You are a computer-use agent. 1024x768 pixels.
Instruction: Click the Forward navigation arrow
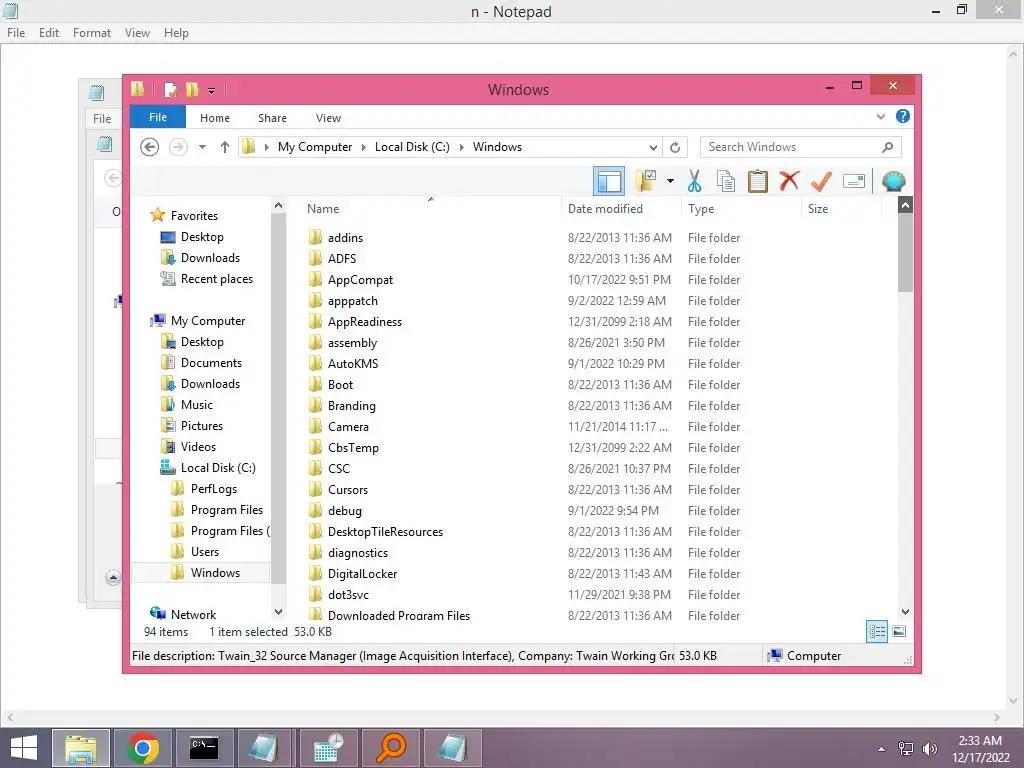[178, 147]
